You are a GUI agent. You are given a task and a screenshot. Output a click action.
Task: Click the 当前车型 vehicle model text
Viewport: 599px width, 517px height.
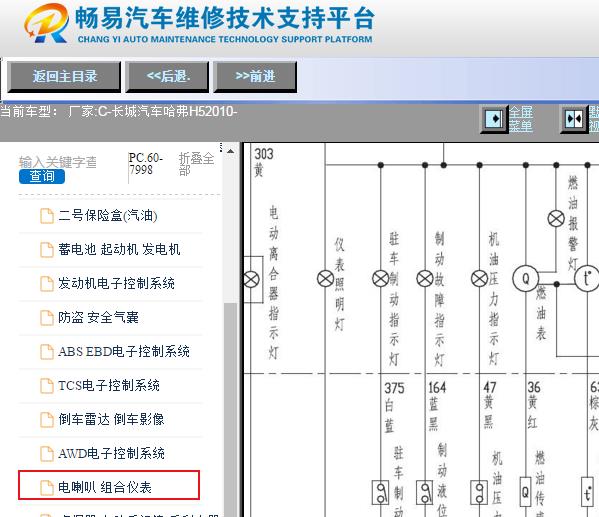point(118,112)
